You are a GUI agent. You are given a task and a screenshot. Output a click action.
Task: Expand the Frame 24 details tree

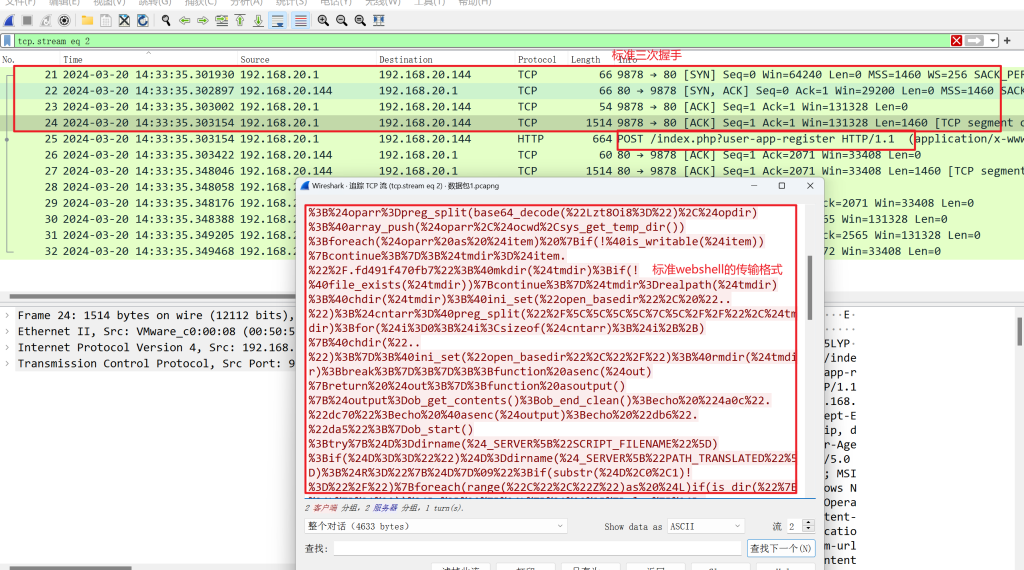(8, 315)
